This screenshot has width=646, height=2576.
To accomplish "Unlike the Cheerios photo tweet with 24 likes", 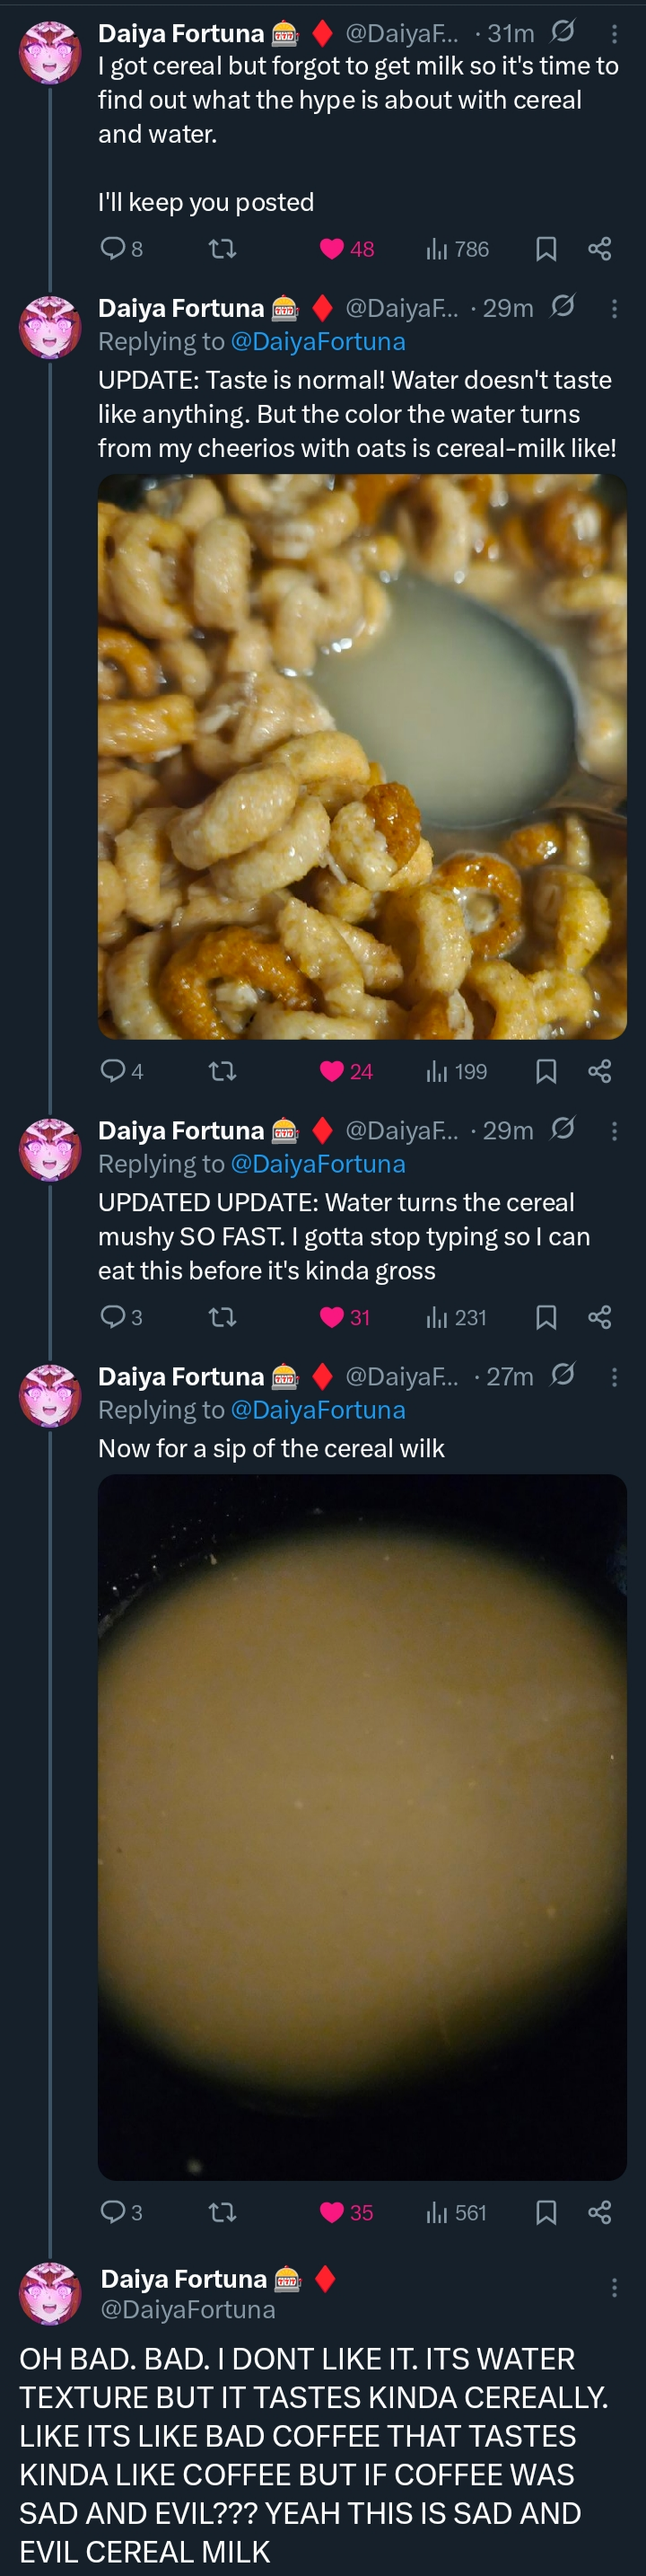I will click(x=332, y=1072).
